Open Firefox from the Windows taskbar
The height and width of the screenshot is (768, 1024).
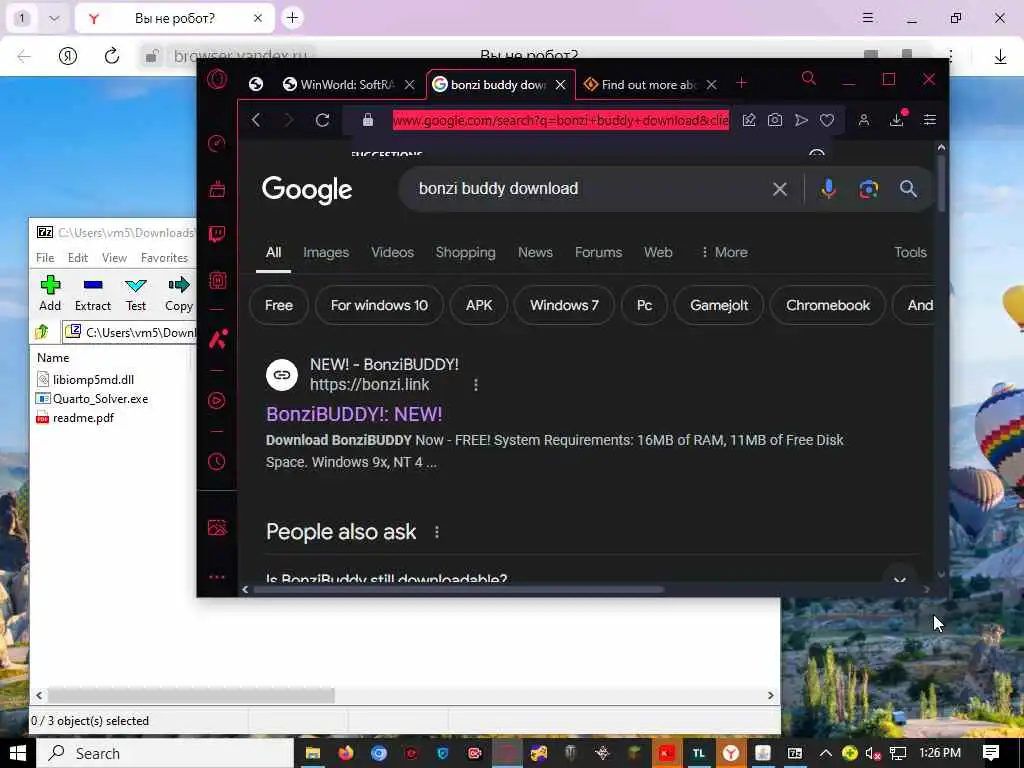345,753
